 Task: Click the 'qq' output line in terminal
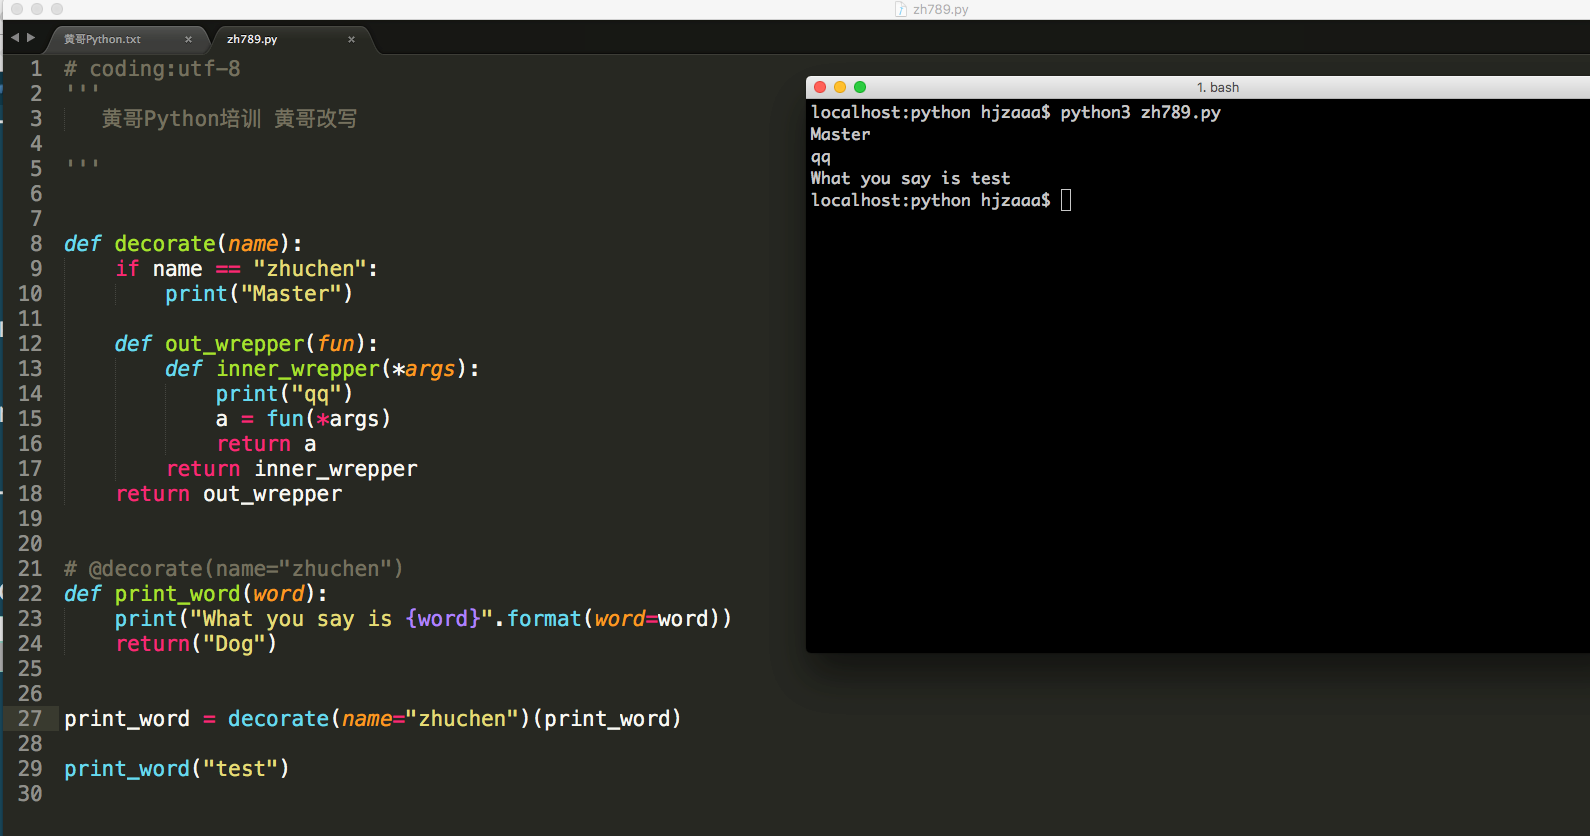[x=821, y=157]
